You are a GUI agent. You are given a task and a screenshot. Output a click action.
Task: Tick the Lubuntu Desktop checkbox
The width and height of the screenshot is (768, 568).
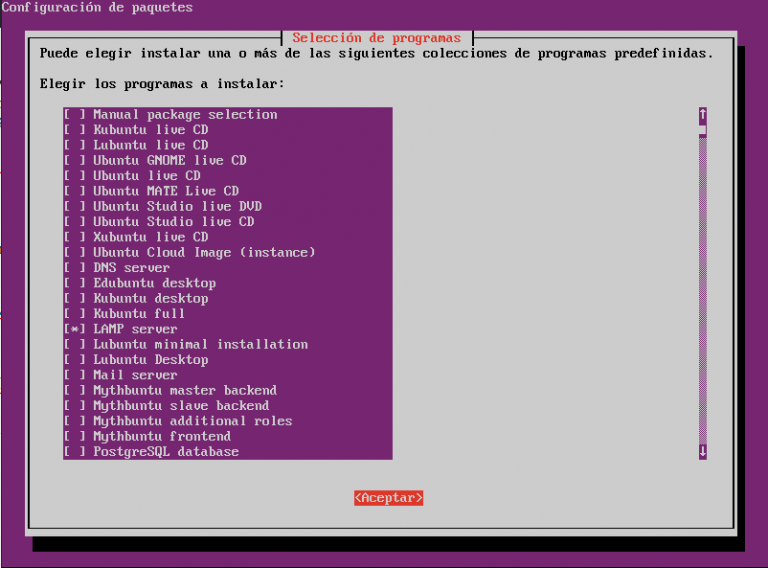(x=74, y=359)
